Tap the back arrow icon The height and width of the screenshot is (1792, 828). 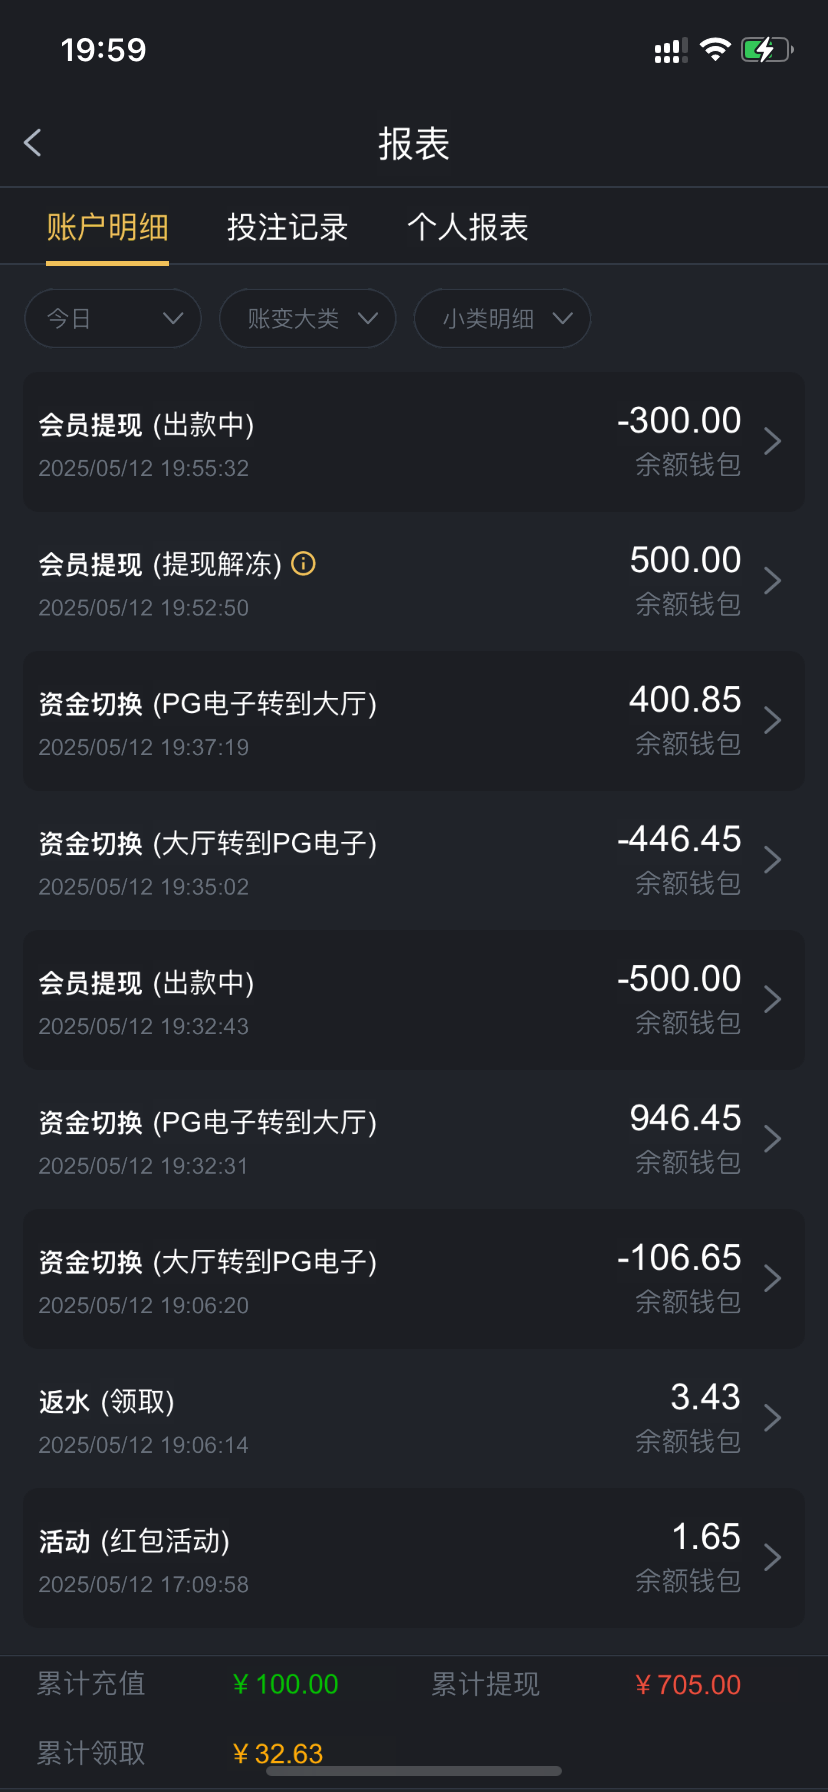(33, 143)
